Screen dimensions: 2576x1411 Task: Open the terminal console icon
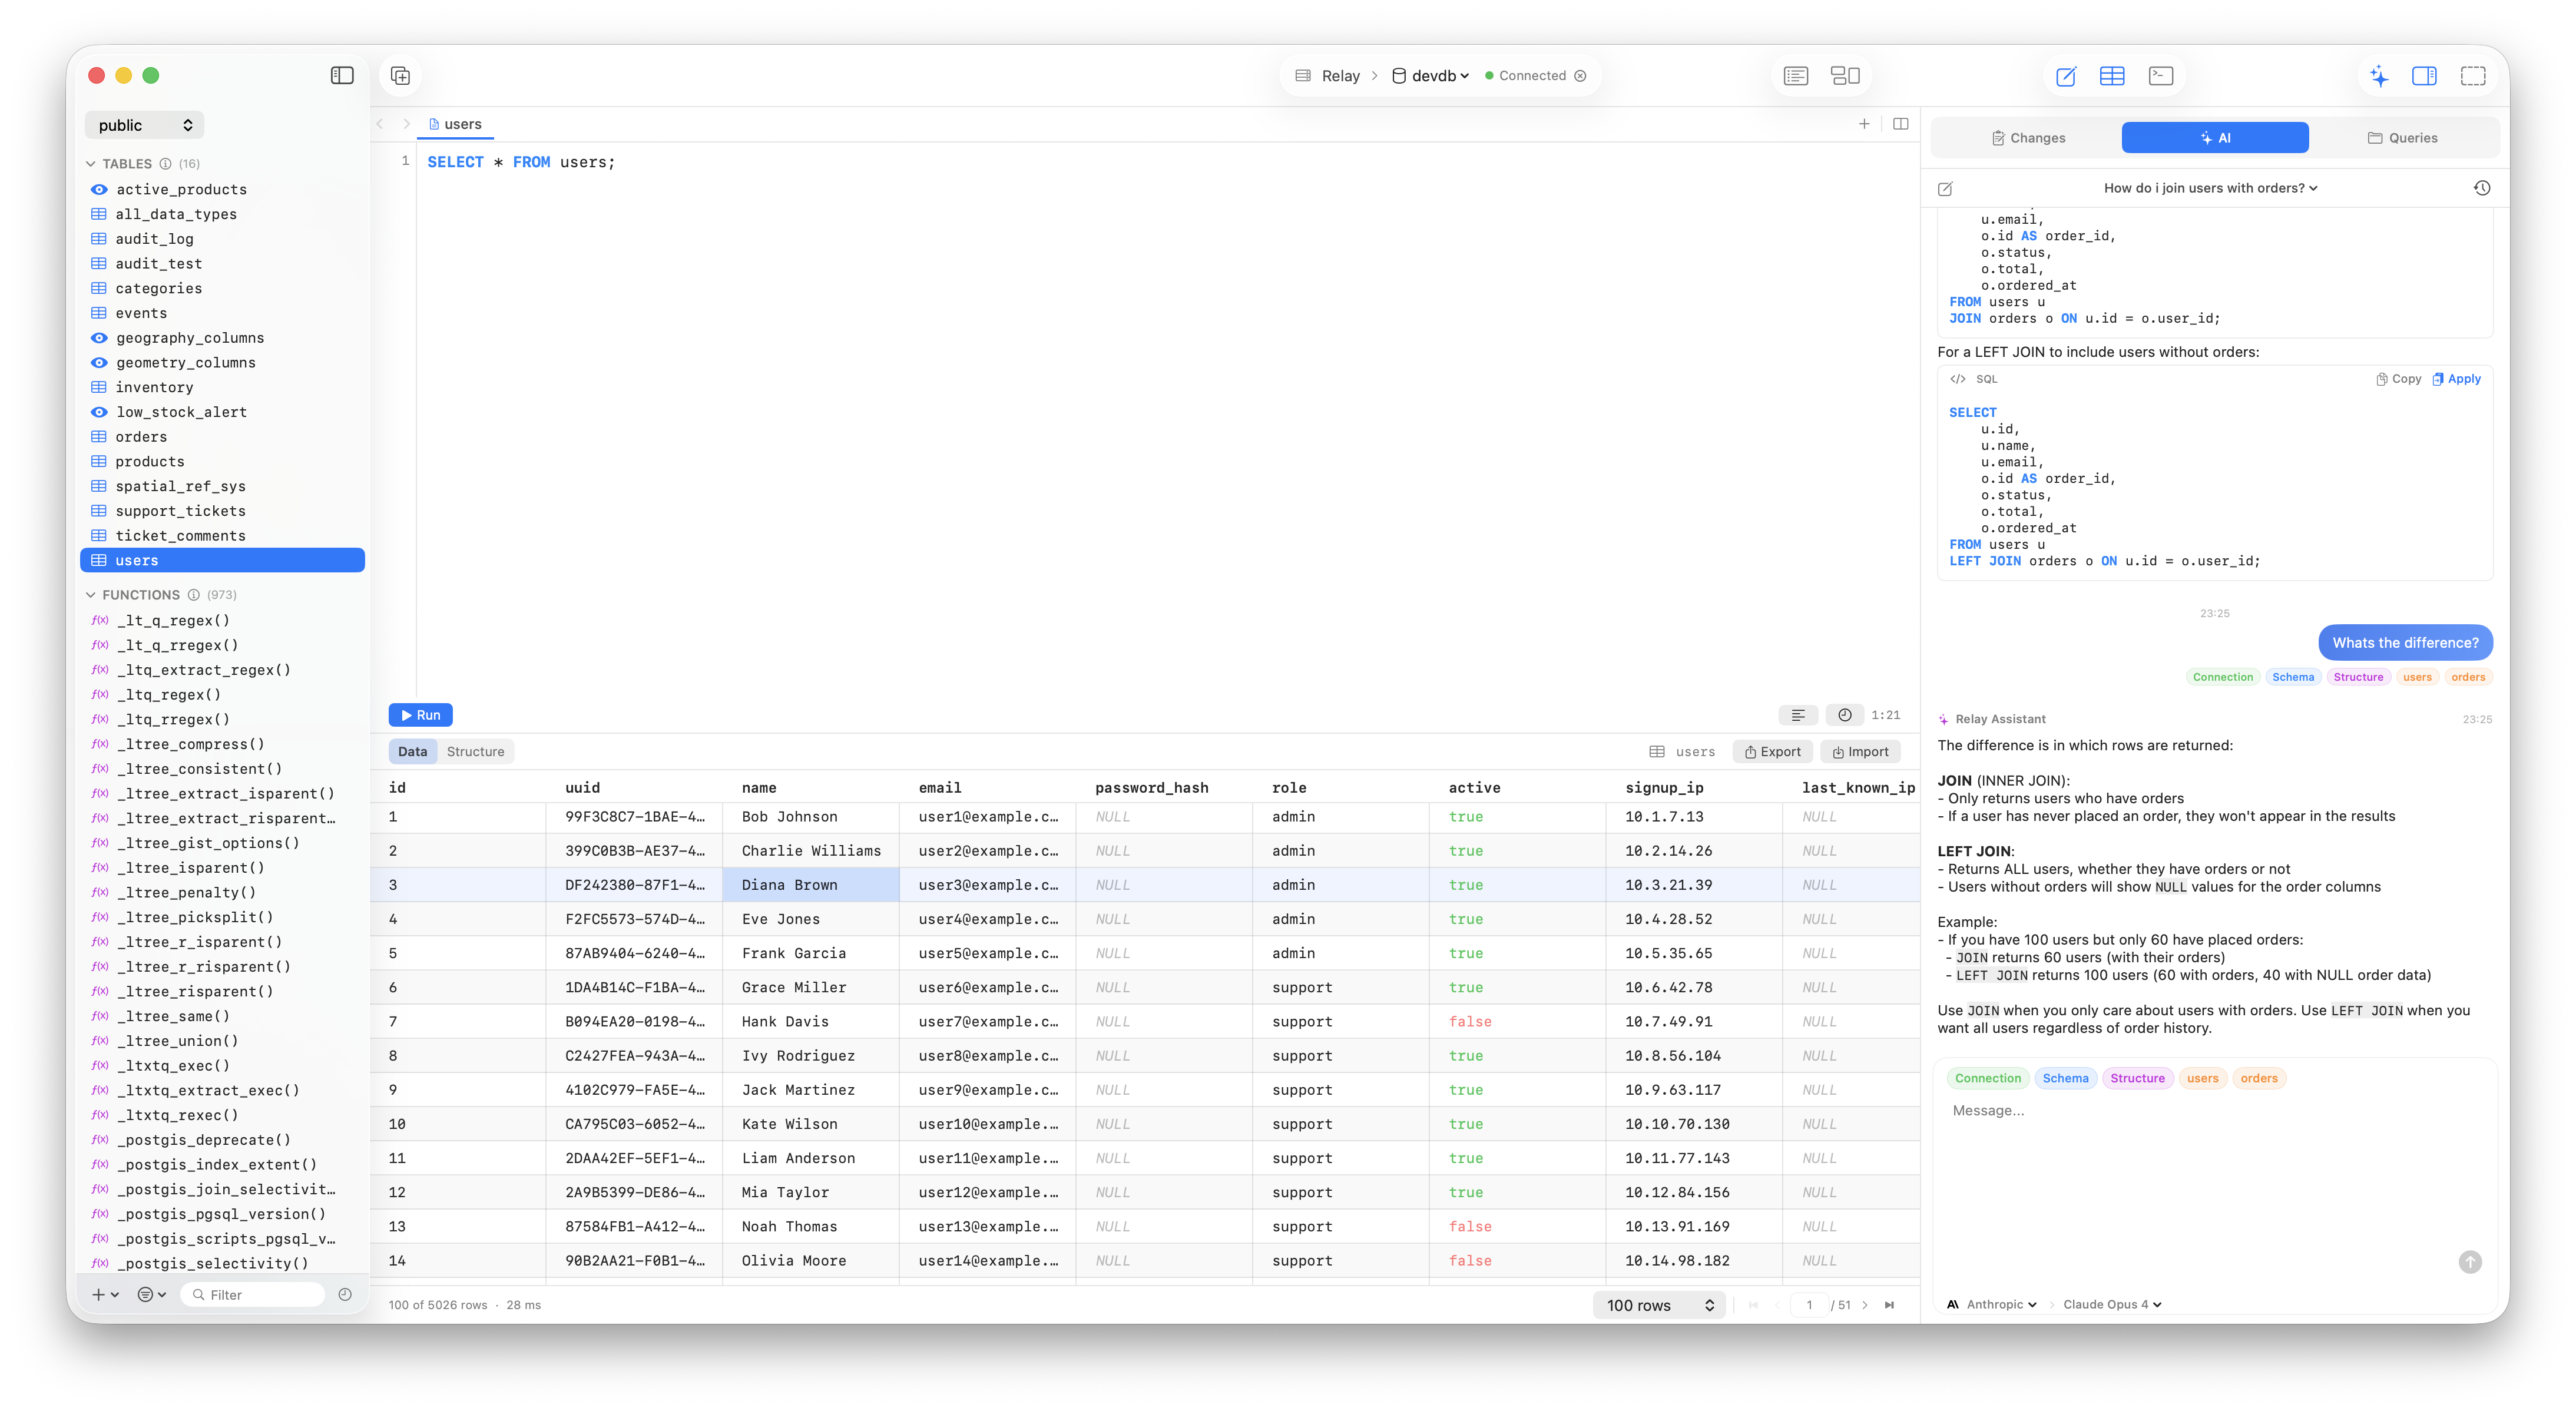coord(2161,75)
